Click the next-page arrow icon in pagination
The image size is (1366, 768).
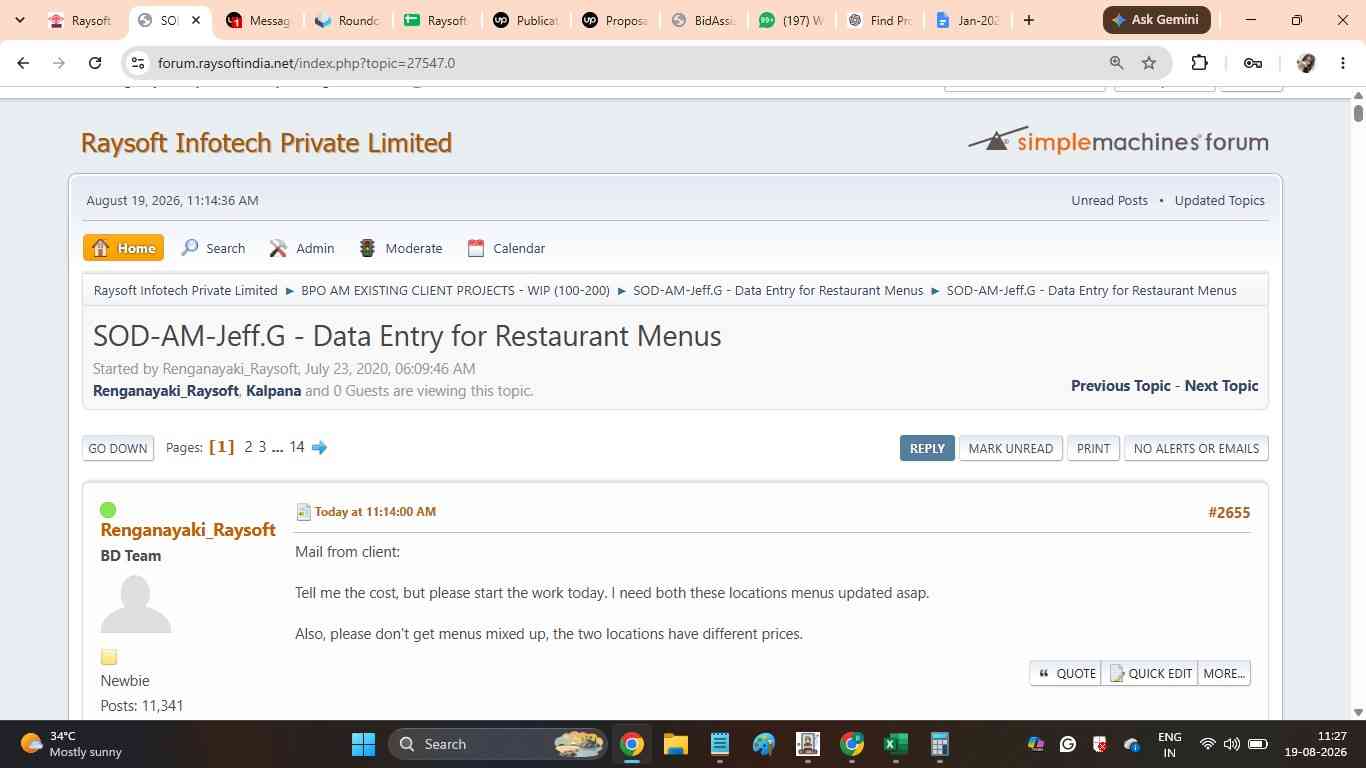(x=319, y=447)
